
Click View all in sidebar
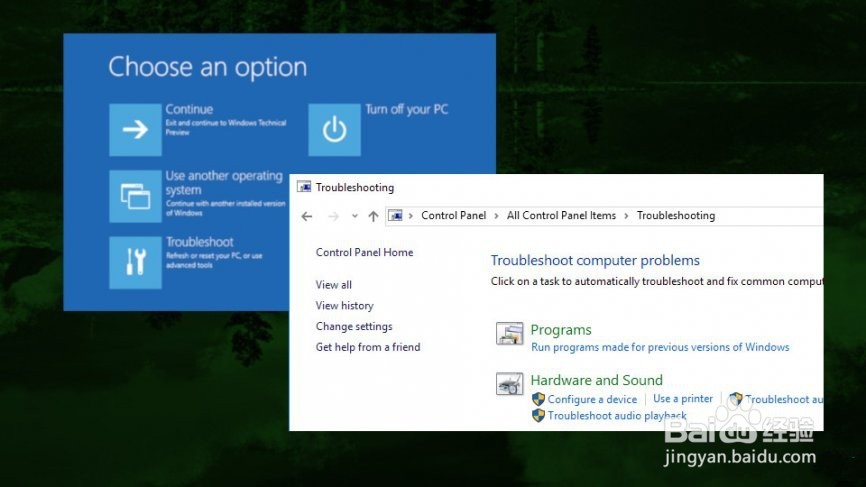point(334,285)
